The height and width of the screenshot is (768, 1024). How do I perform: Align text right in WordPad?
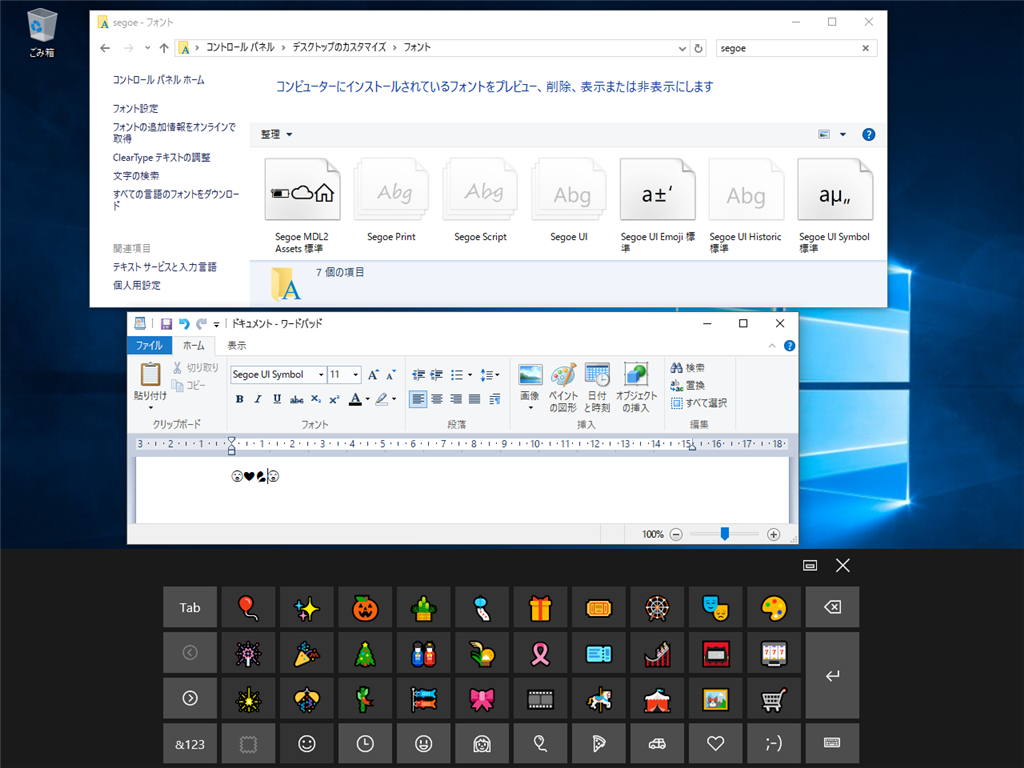[456, 399]
